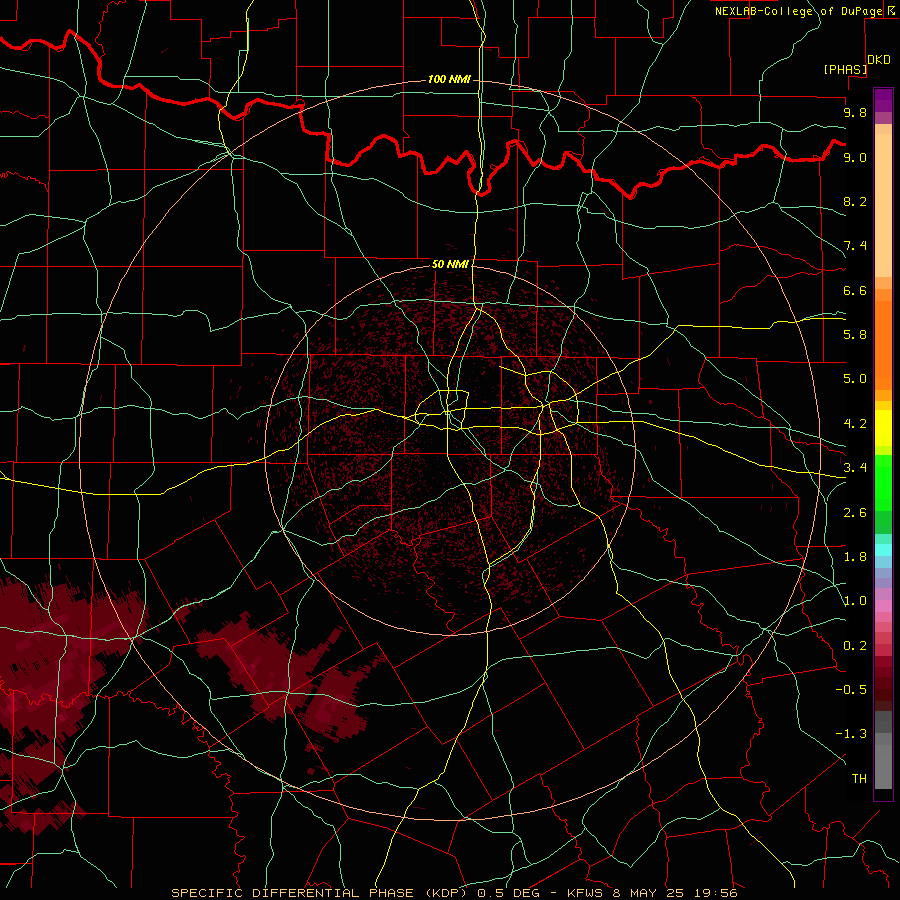Pick the yellow segment of the color bar
This screenshot has height=900, width=900.
point(883,428)
